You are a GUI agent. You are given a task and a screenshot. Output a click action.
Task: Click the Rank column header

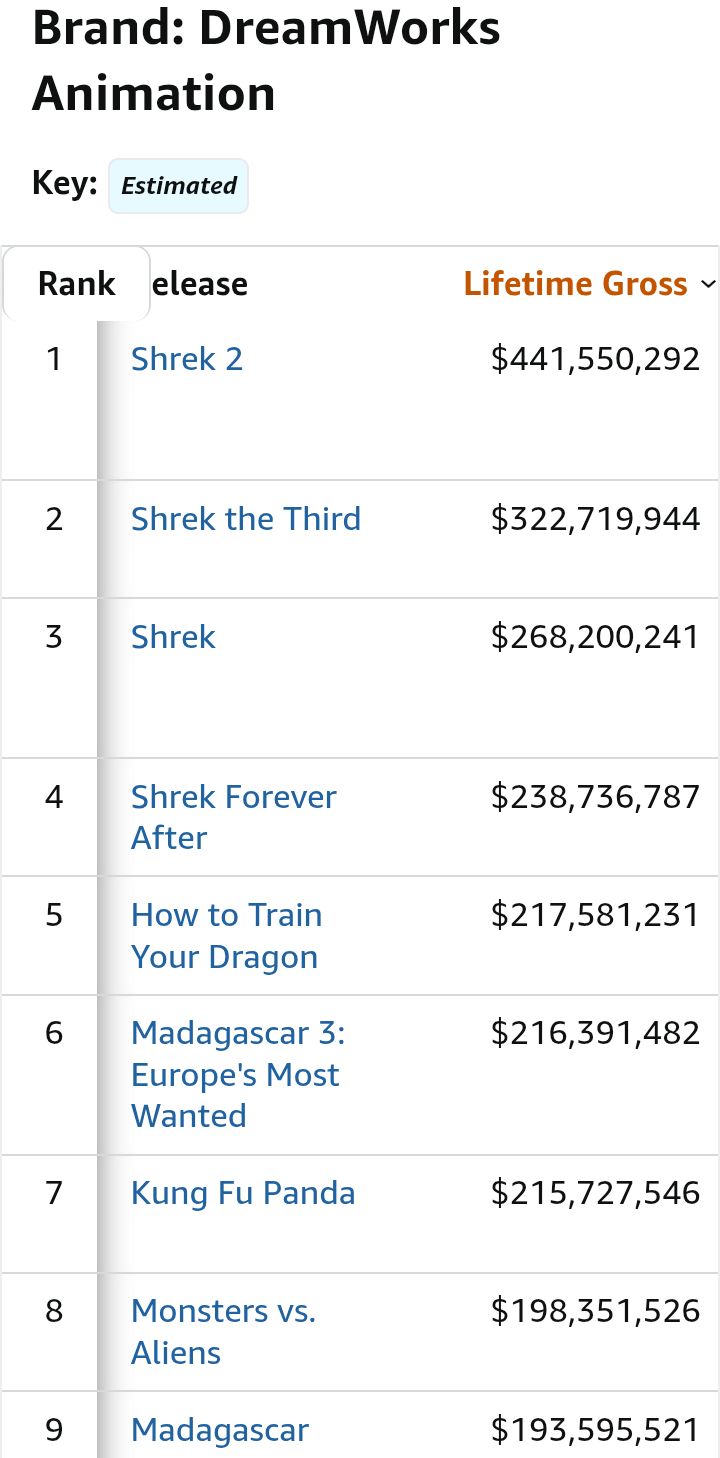pos(77,284)
